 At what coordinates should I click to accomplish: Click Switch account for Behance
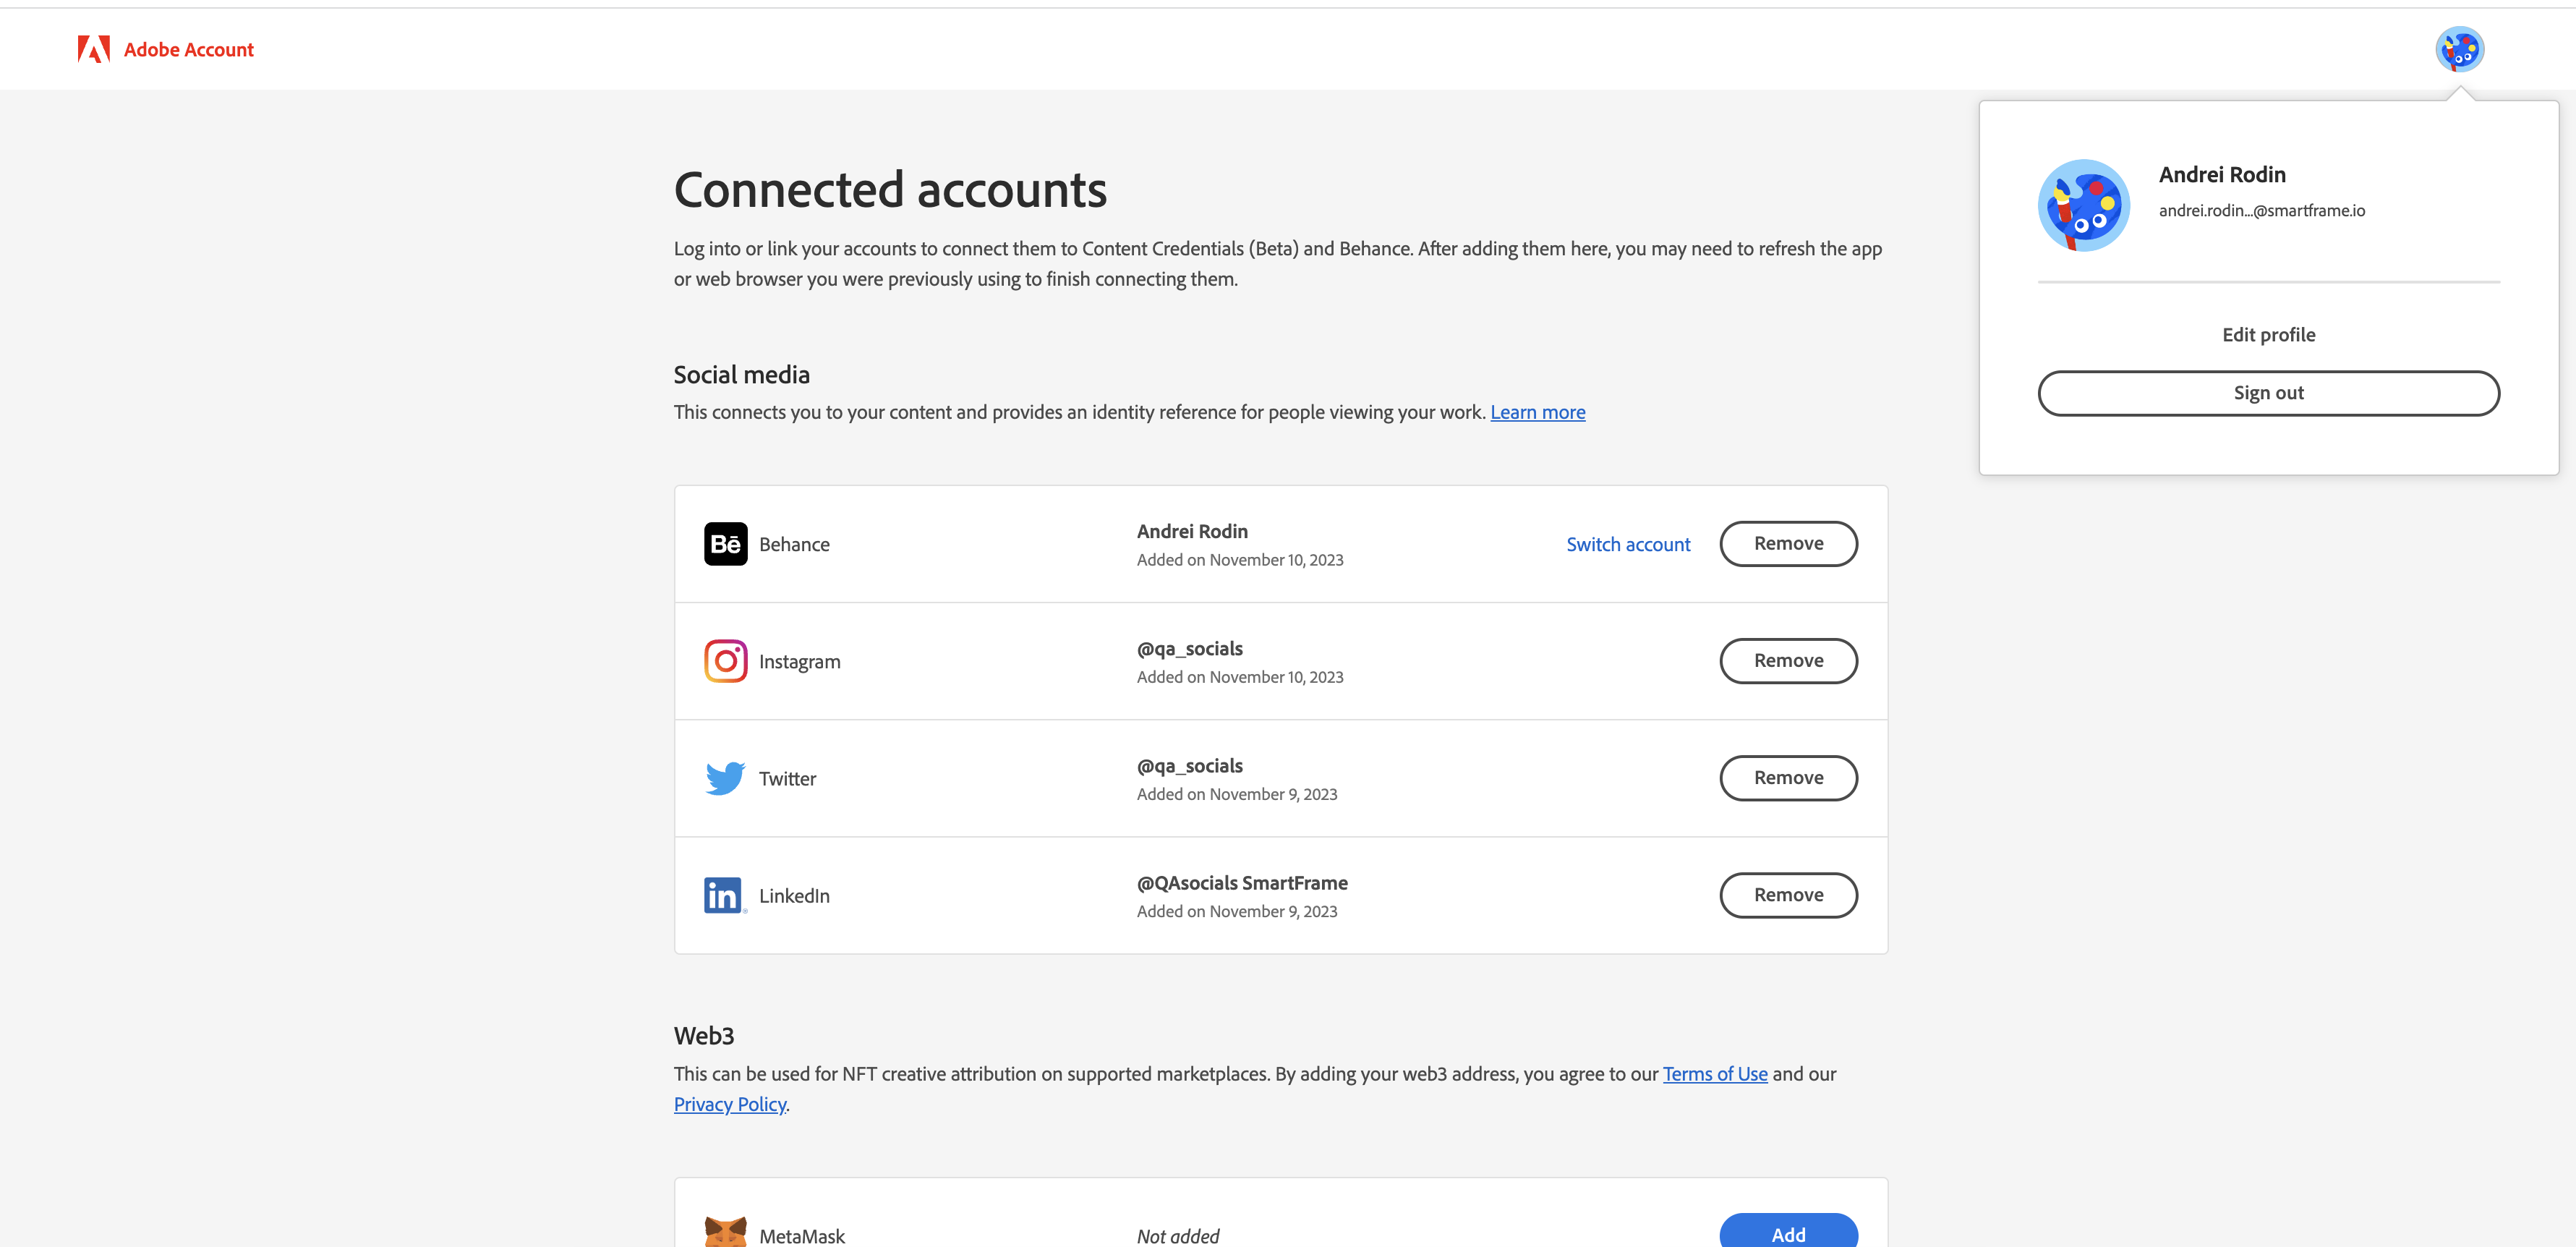(1627, 544)
